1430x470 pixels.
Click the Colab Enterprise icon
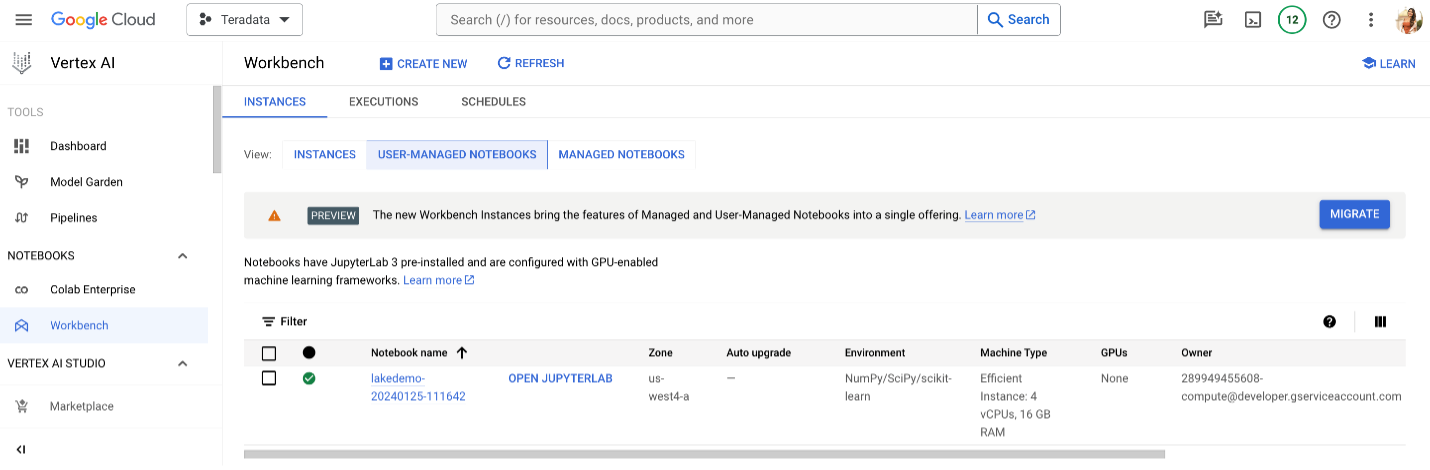21,290
